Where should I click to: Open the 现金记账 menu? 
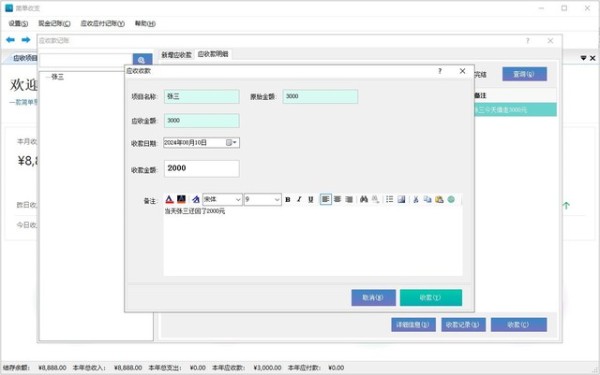(54, 23)
